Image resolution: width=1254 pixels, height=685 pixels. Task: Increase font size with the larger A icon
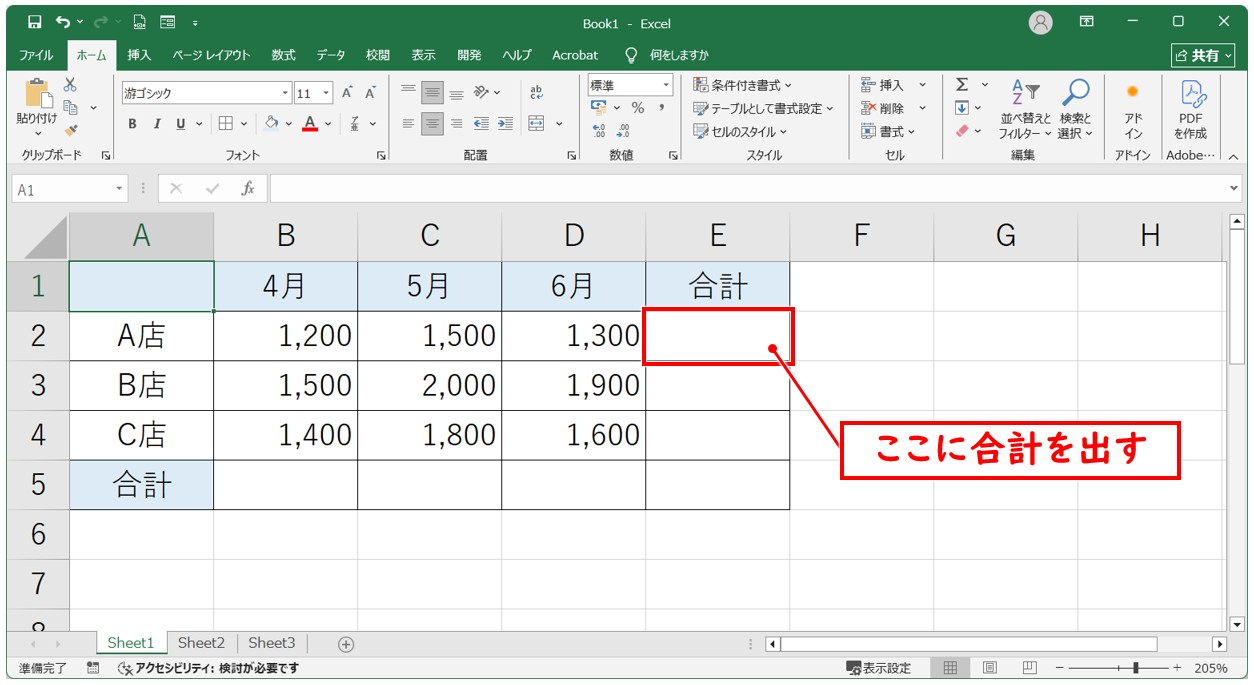click(x=347, y=93)
